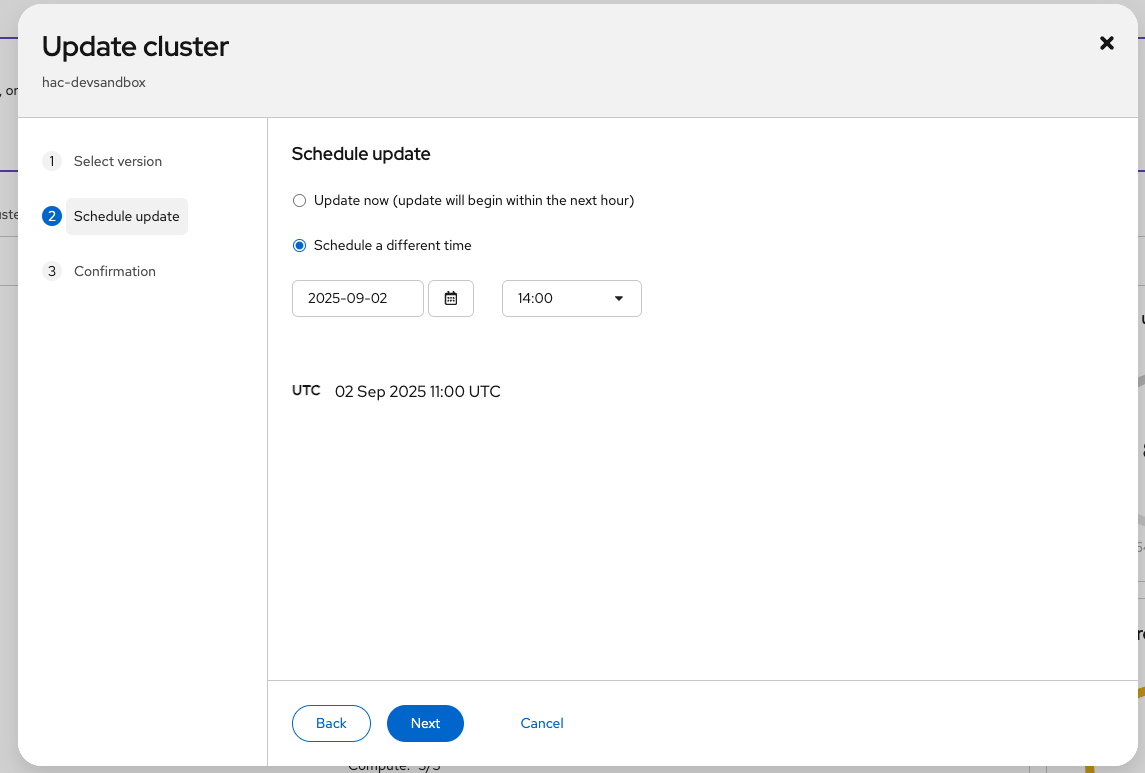Cancel the cluster update

coord(542,723)
